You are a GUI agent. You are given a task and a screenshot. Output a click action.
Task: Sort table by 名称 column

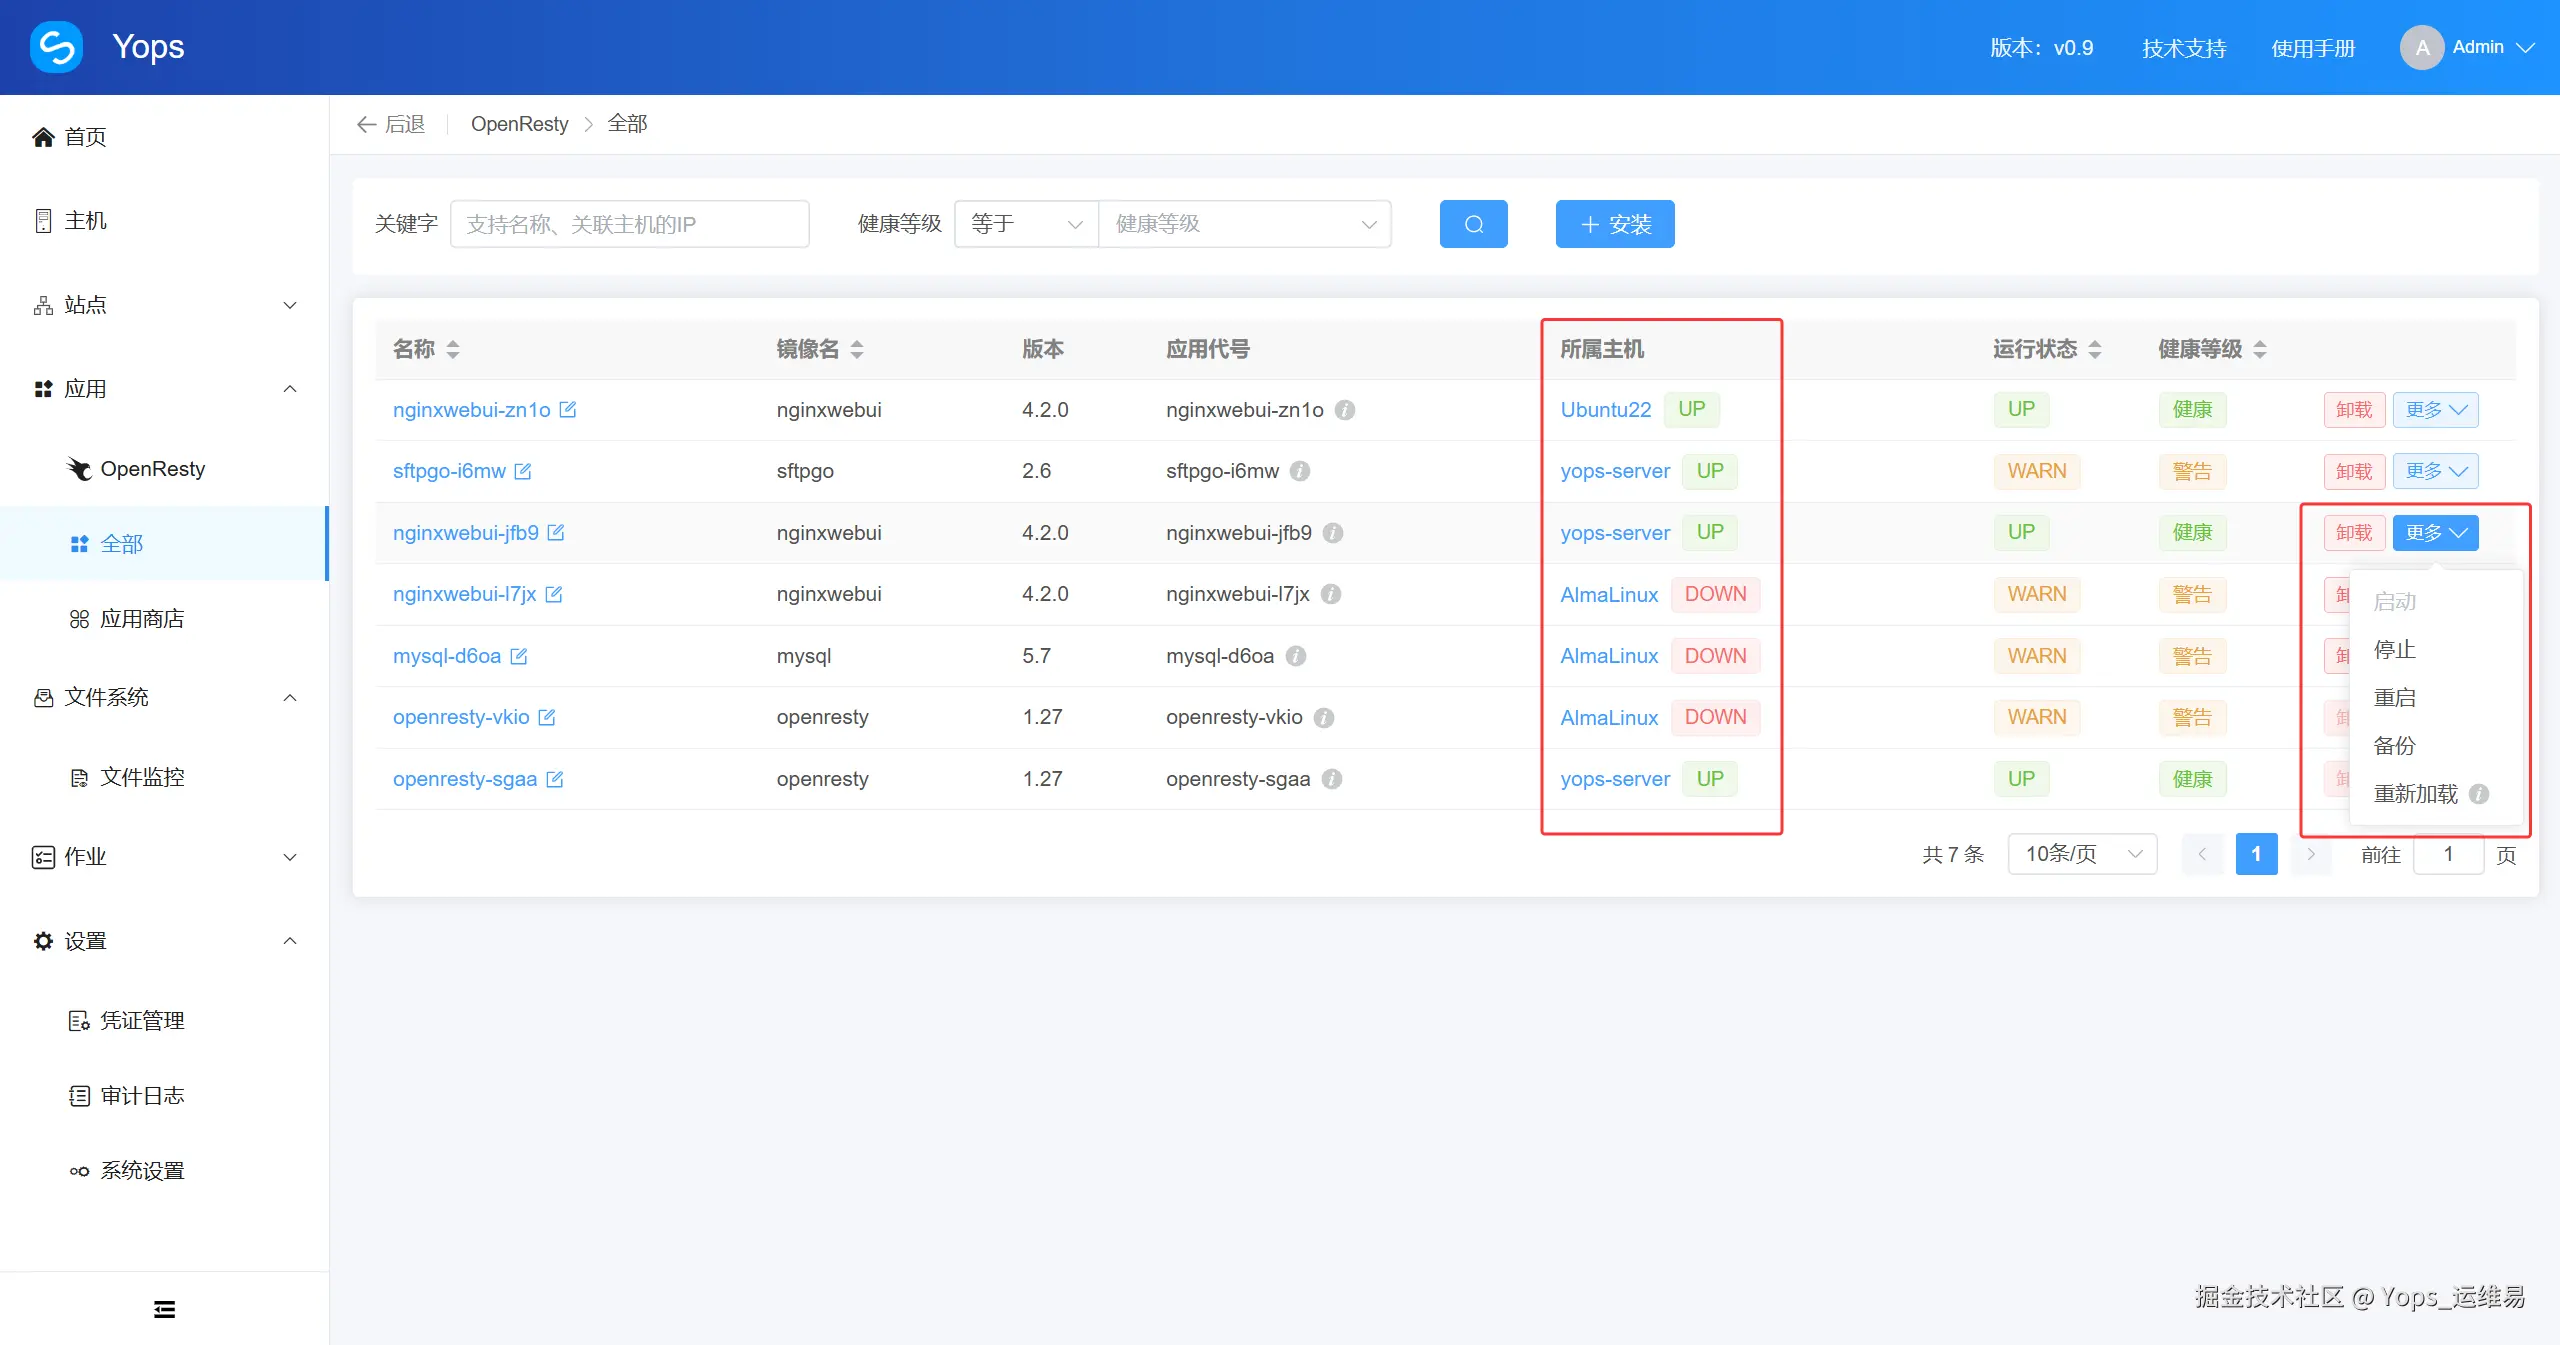(453, 349)
